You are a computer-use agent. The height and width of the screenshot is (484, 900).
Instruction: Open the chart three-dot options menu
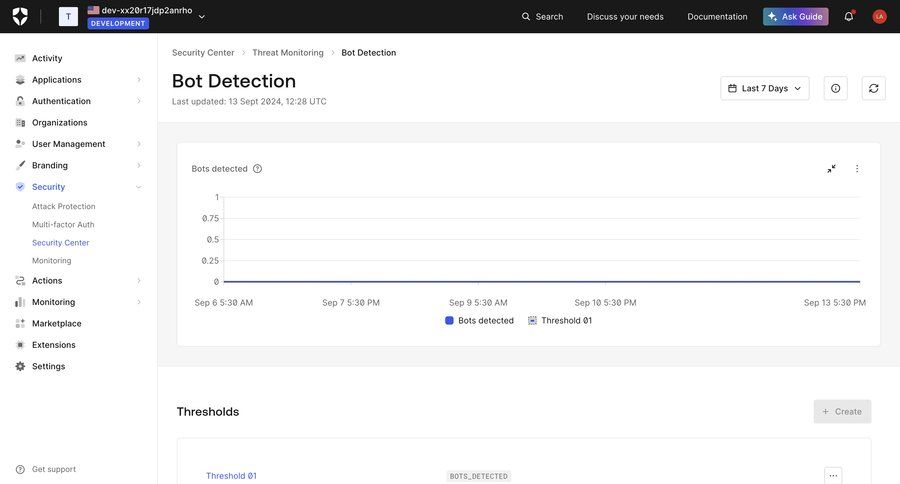click(x=857, y=169)
